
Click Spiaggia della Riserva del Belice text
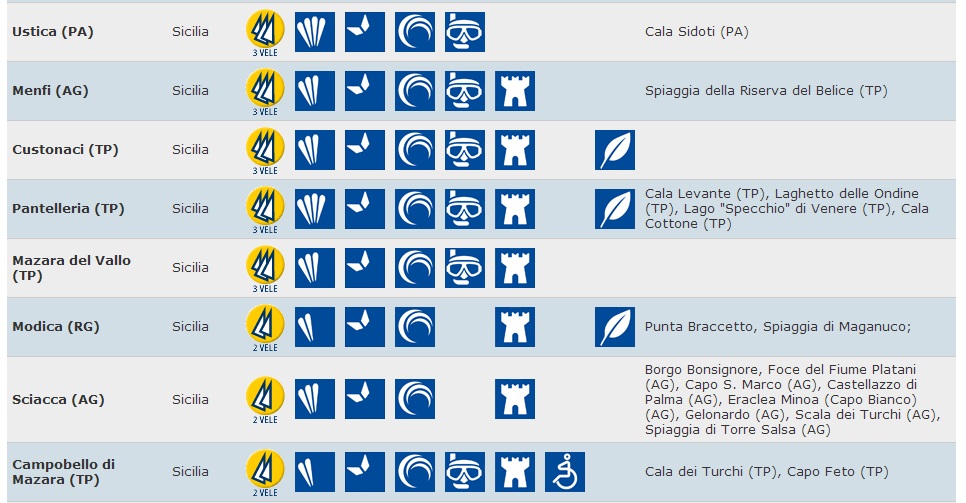coord(766,91)
